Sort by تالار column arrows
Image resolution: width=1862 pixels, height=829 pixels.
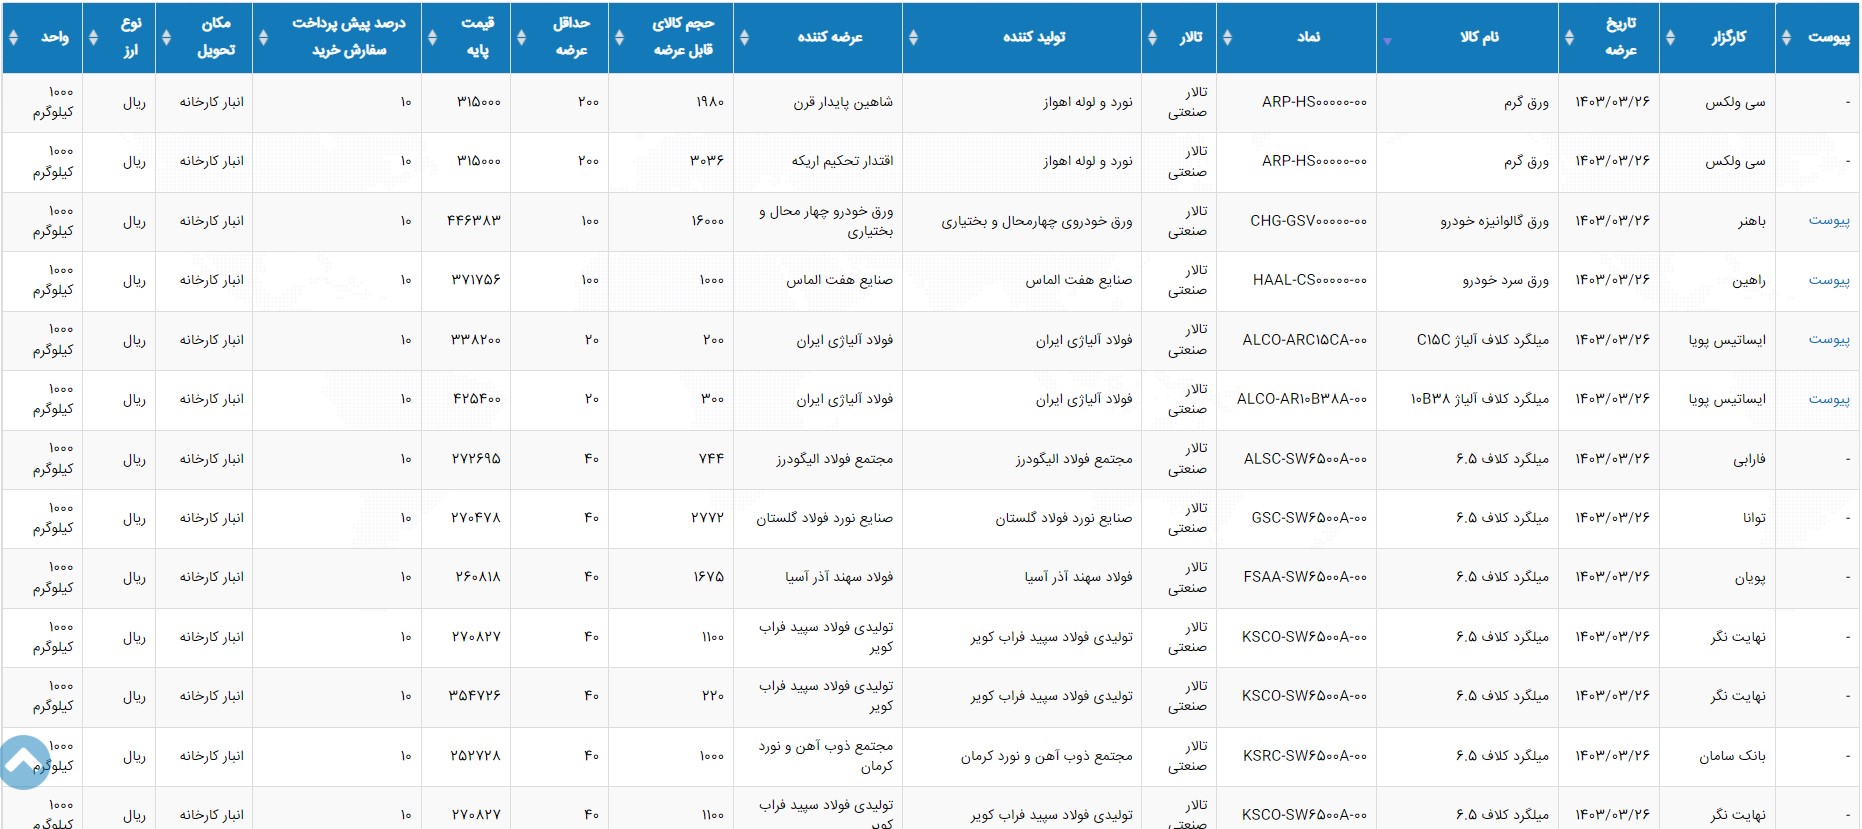[x=1152, y=37]
